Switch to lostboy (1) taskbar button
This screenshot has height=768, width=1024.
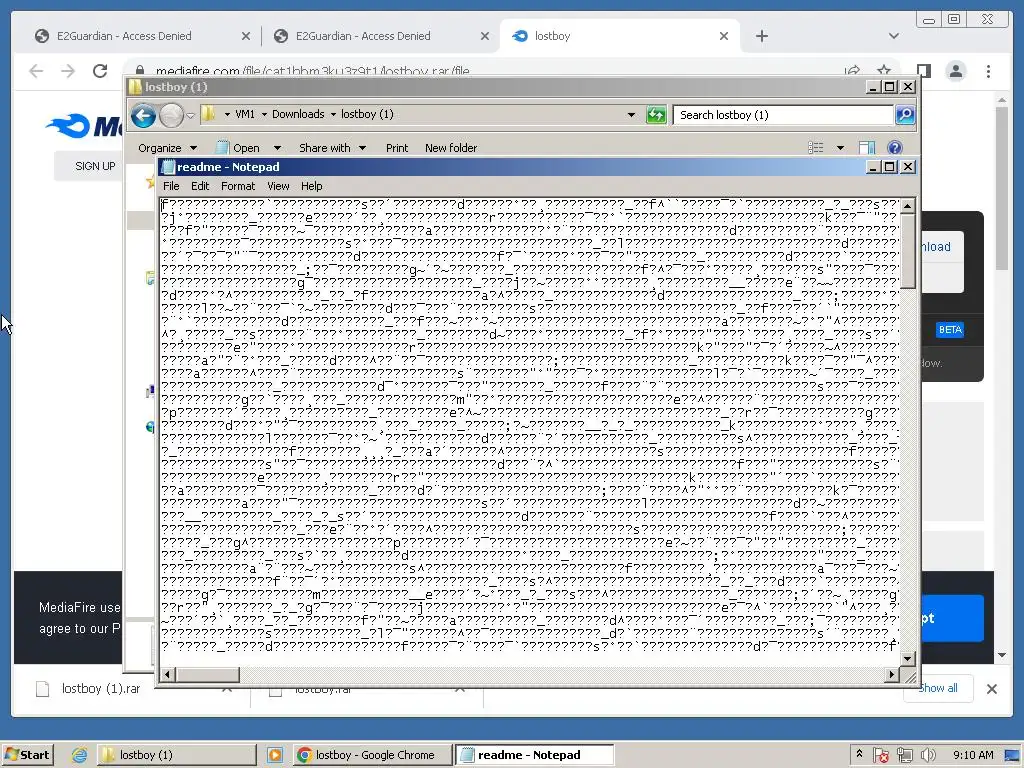[x=177, y=755]
